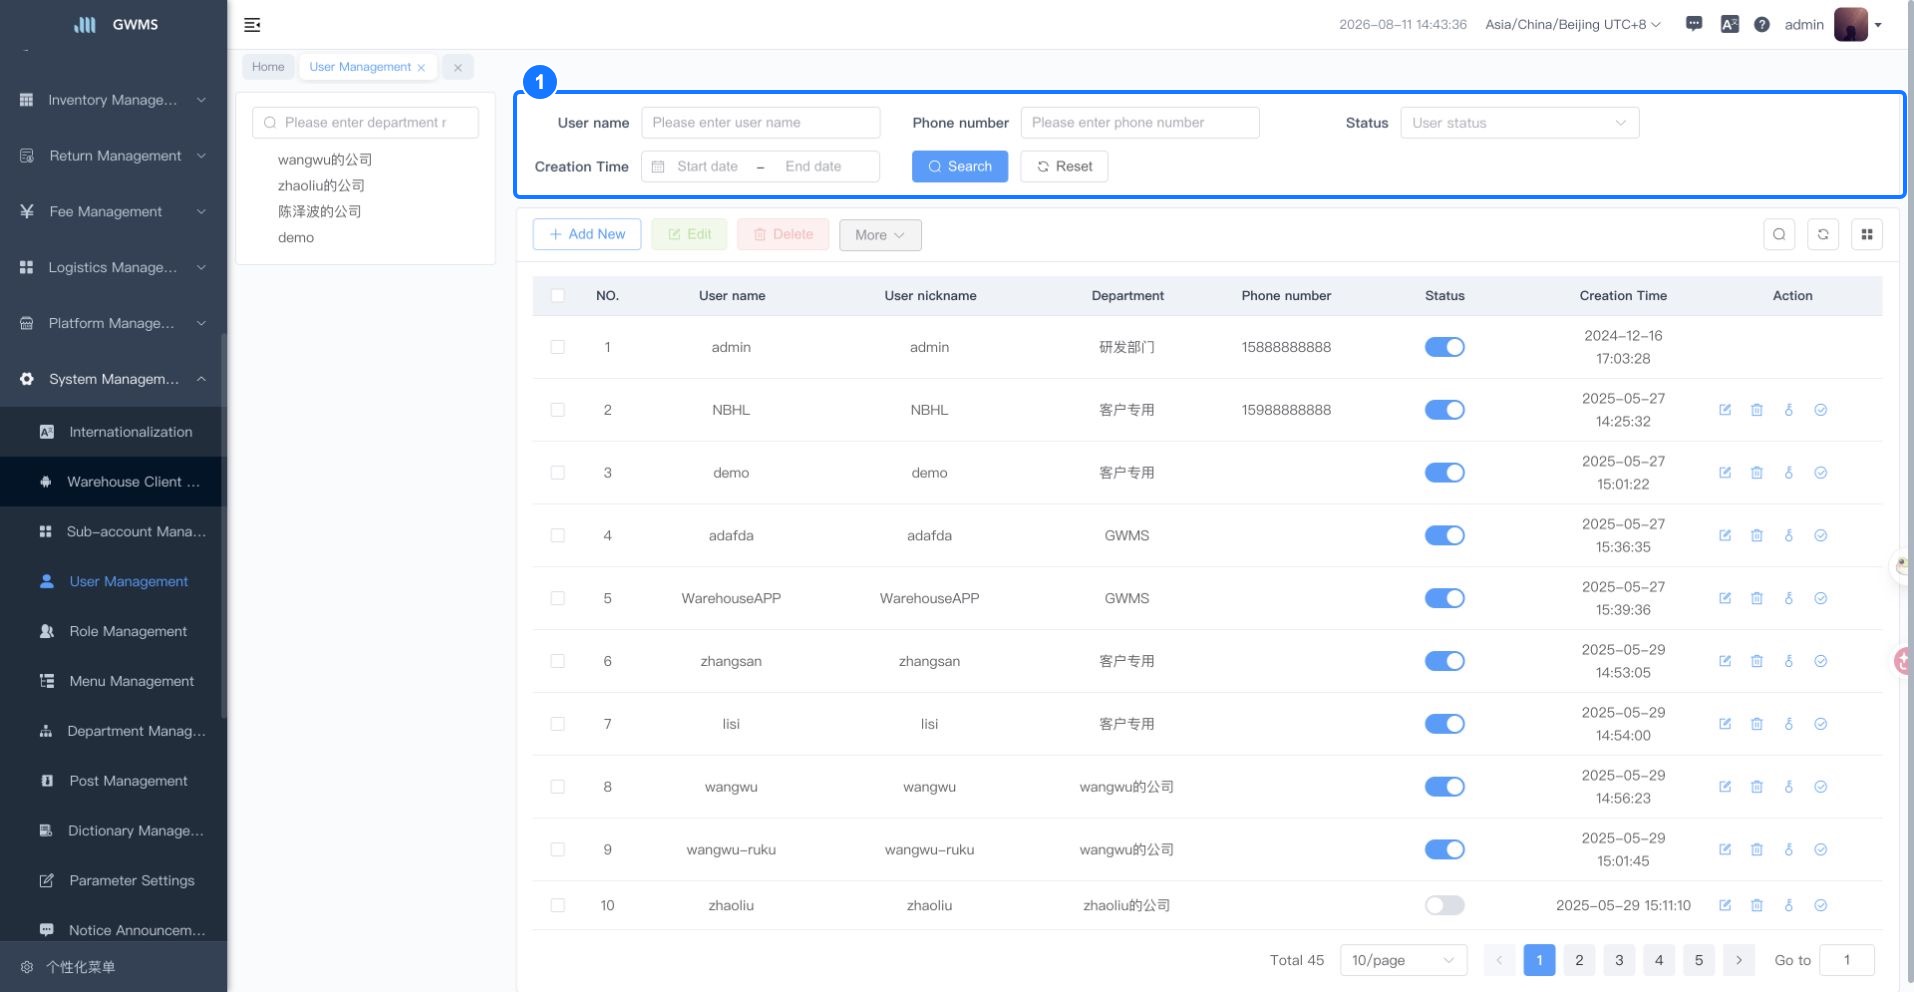Viewport: 1914px width, 992px height.
Task: Close the User Management tab
Action: tap(421, 68)
